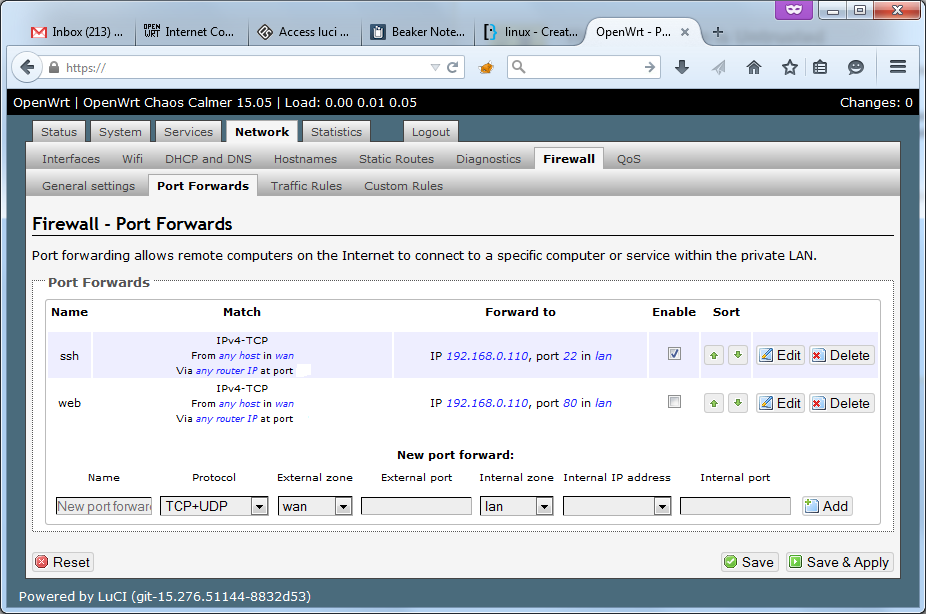Enable the web port forward checkbox
This screenshot has height=614, width=926.
click(x=674, y=401)
